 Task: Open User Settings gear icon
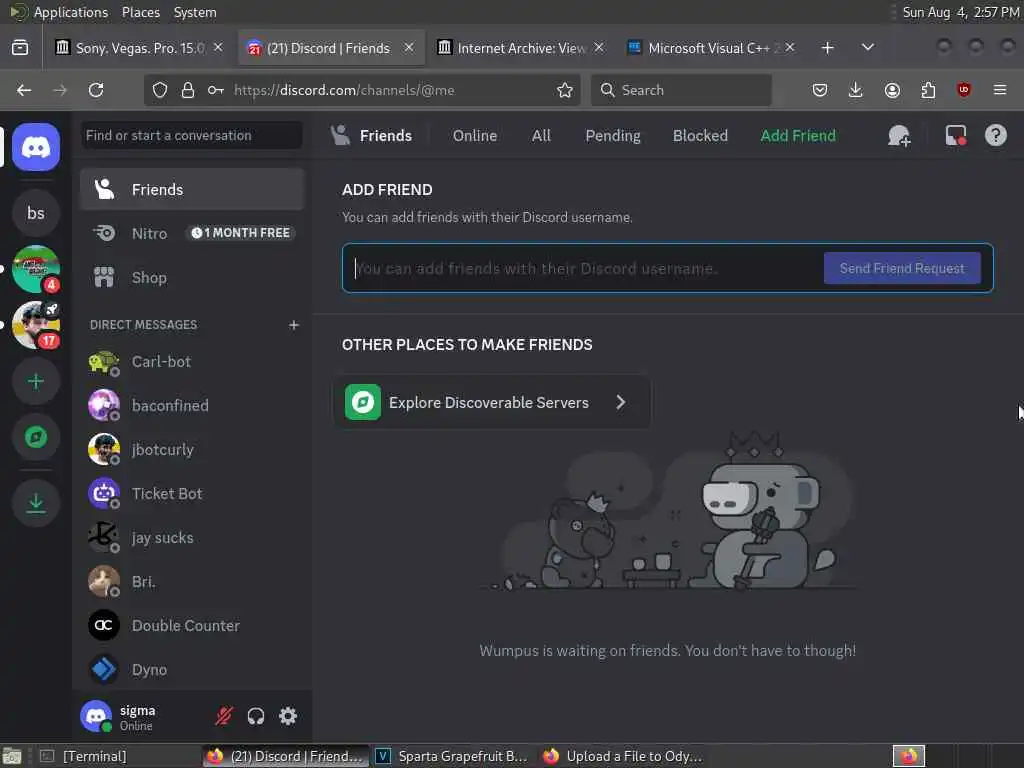click(x=288, y=716)
